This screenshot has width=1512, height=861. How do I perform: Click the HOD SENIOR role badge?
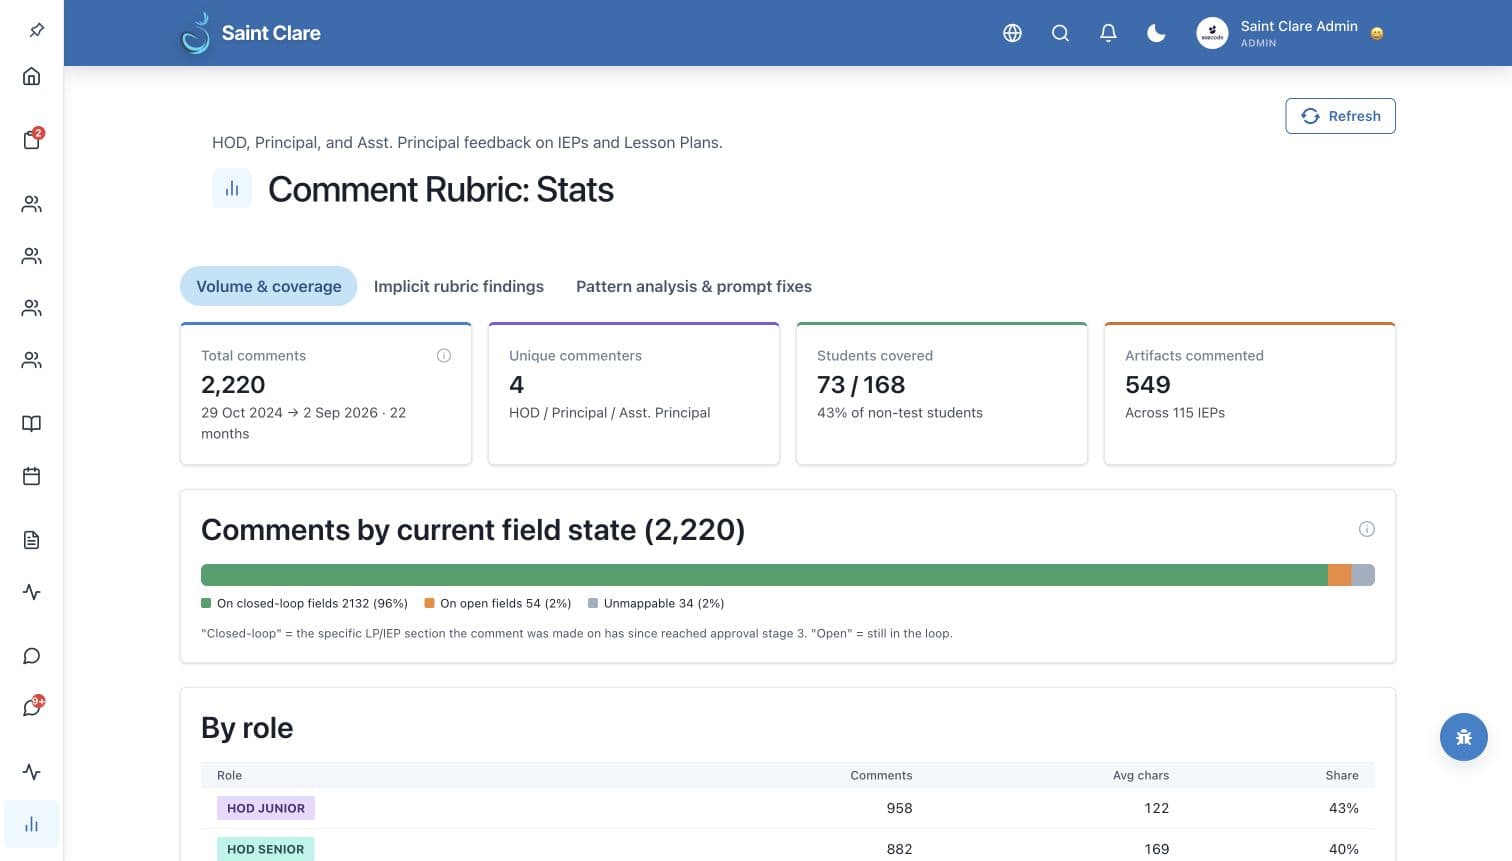[x=266, y=849]
